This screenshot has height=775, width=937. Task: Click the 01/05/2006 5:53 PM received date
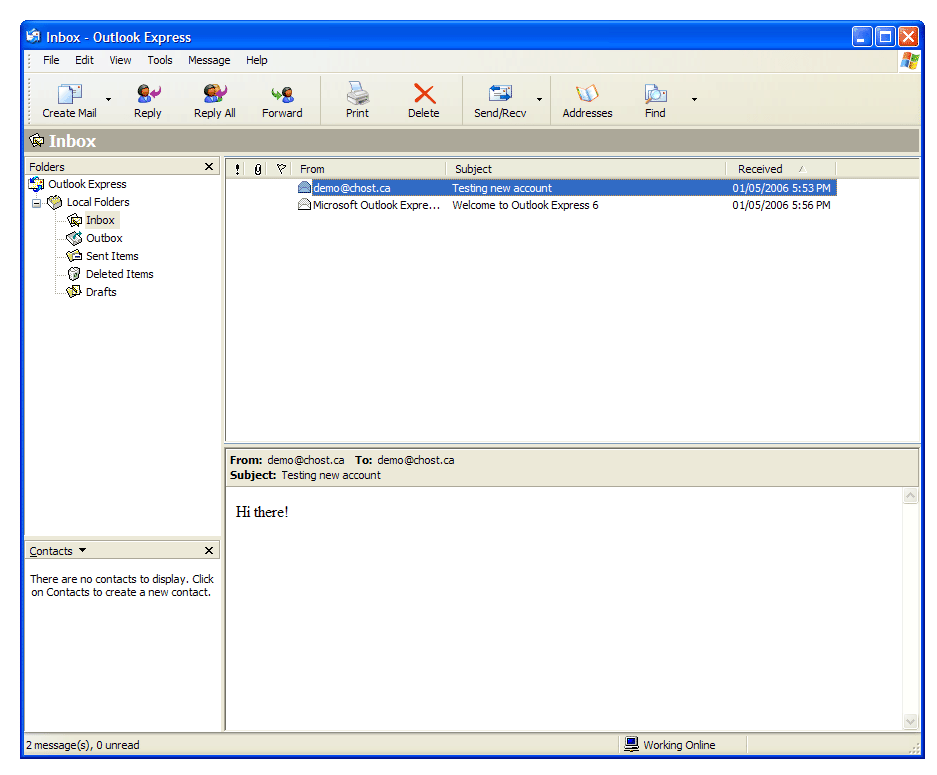[782, 188]
